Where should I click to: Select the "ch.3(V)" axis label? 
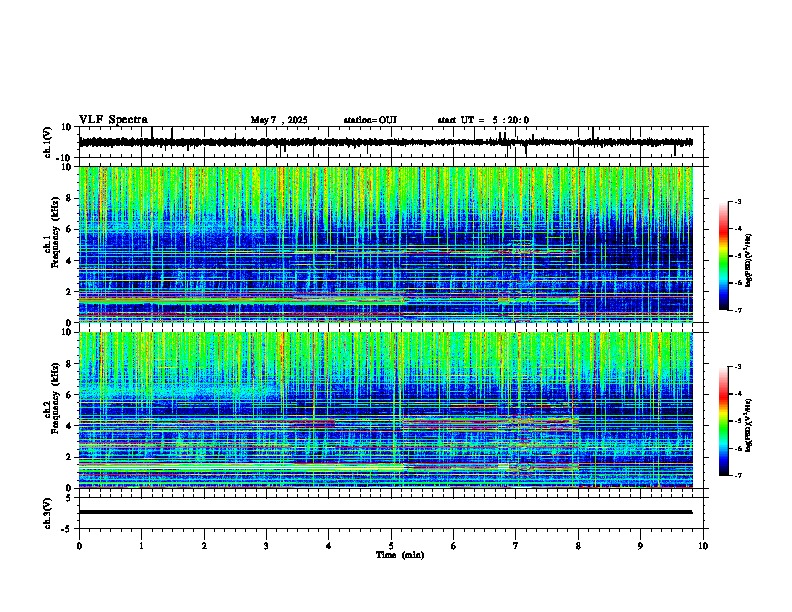pos(48,513)
